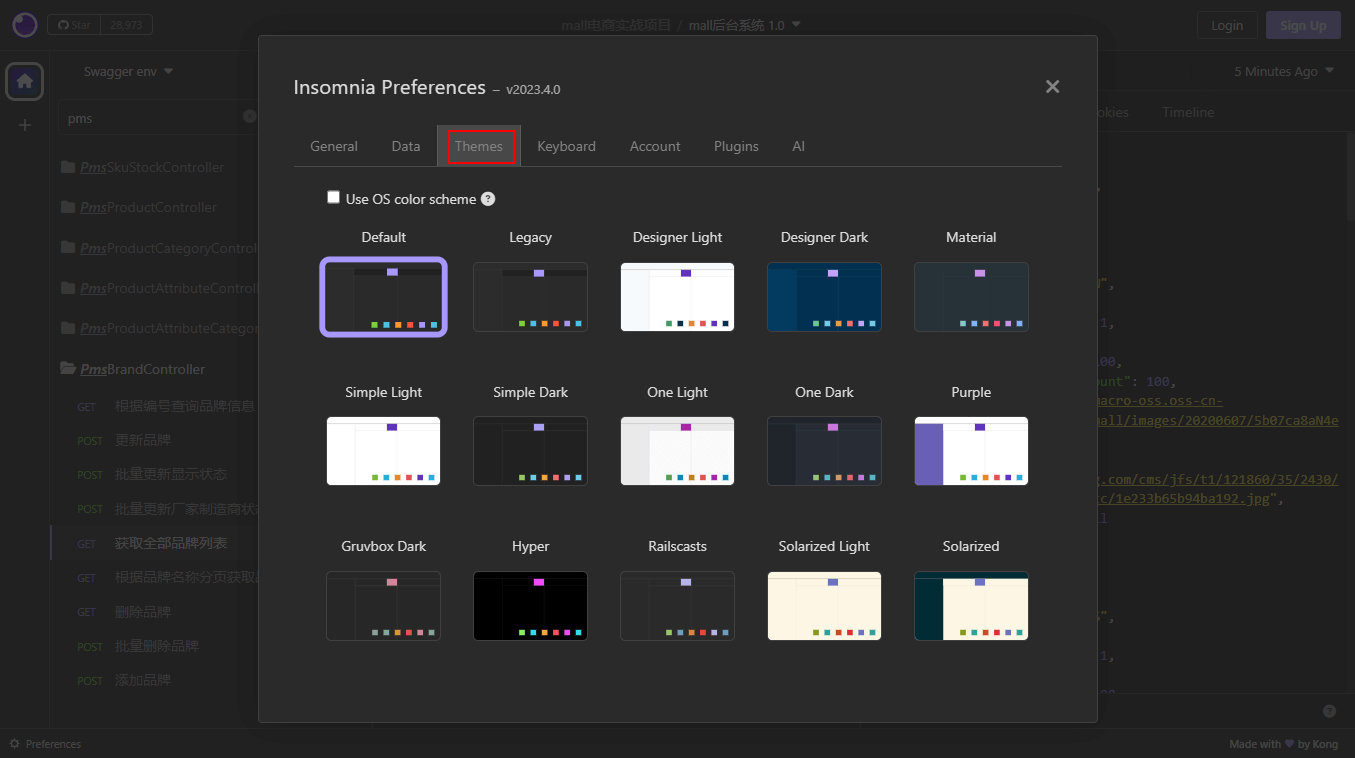Open the PmsBrandController folder

(143, 369)
